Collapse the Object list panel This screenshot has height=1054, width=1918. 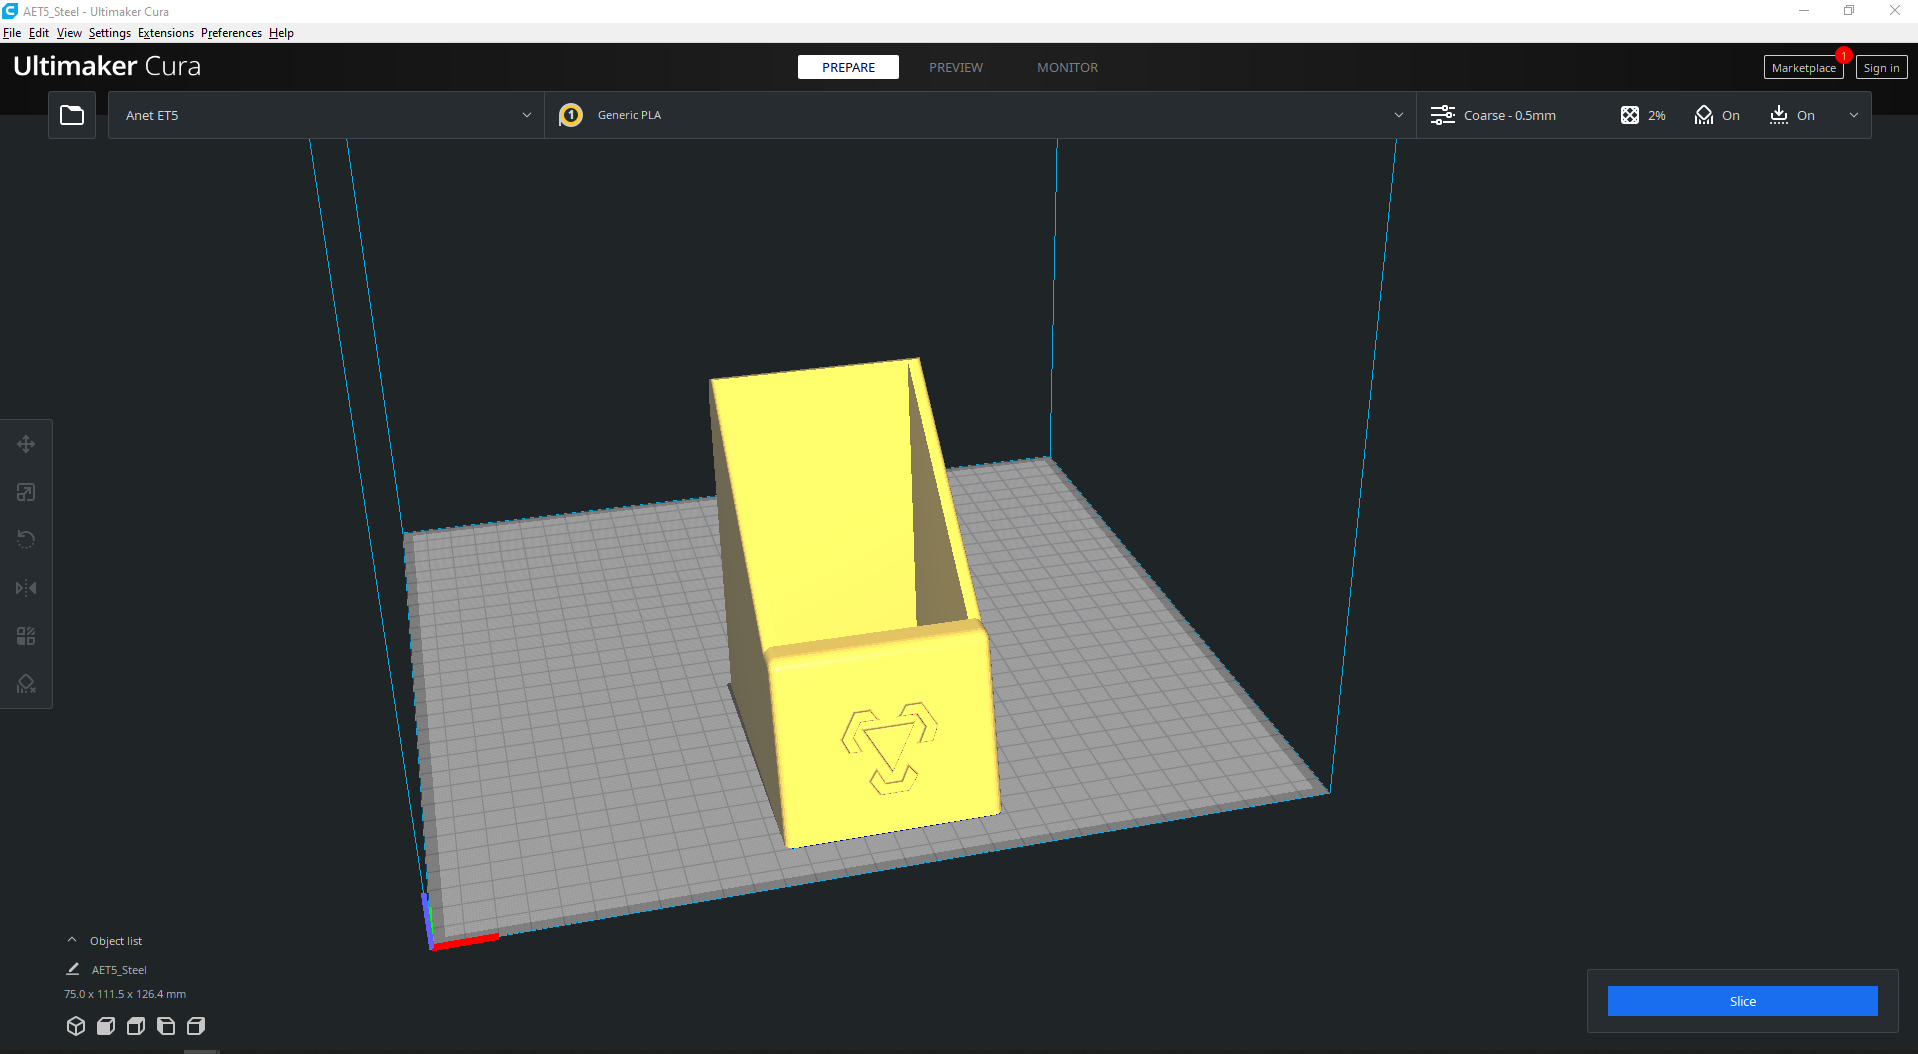(72, 940)
